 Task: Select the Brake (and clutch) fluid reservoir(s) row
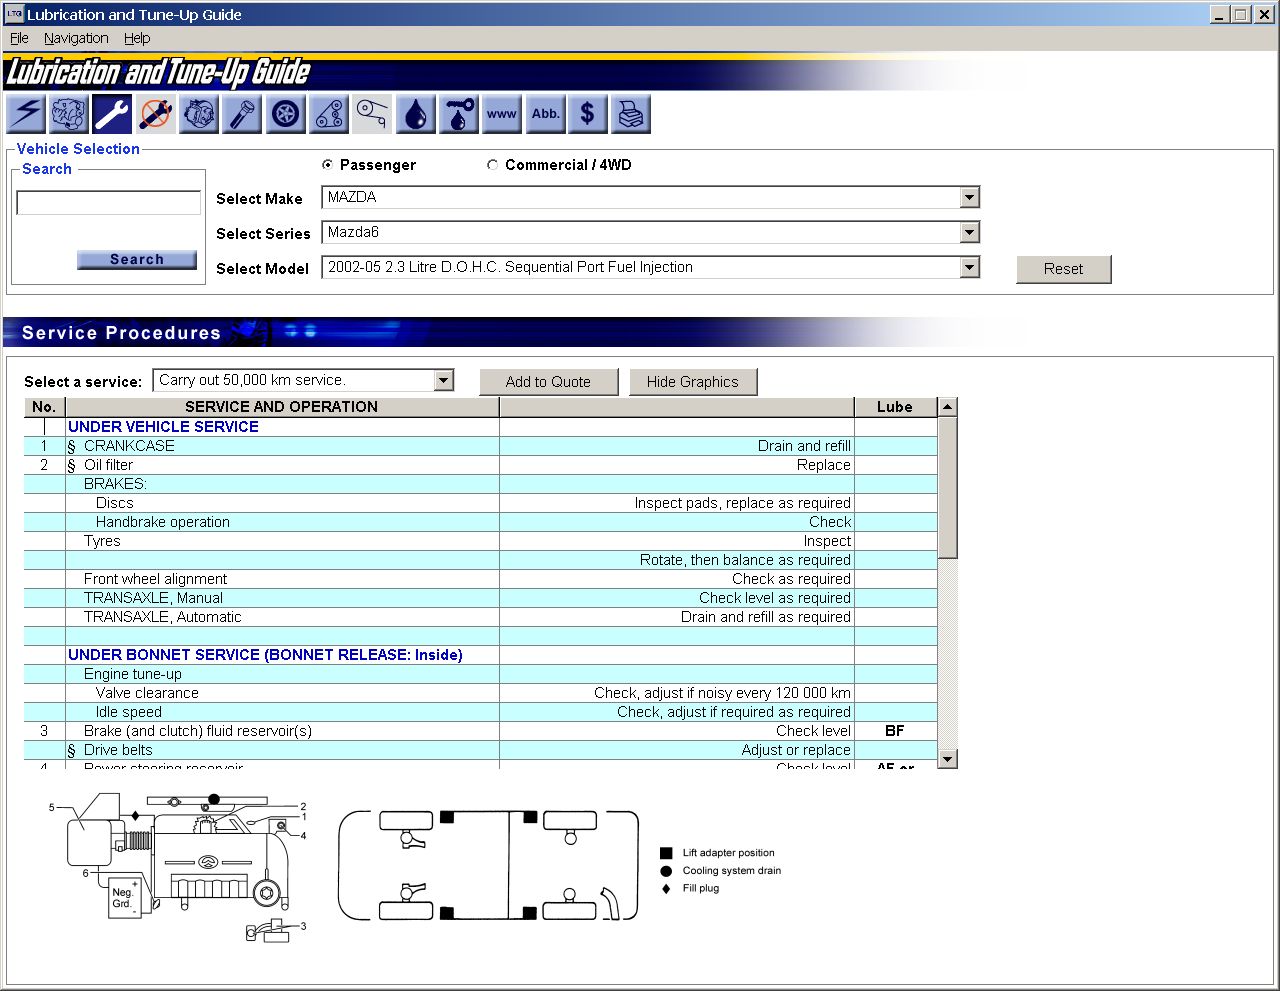(x=481, y=731)
